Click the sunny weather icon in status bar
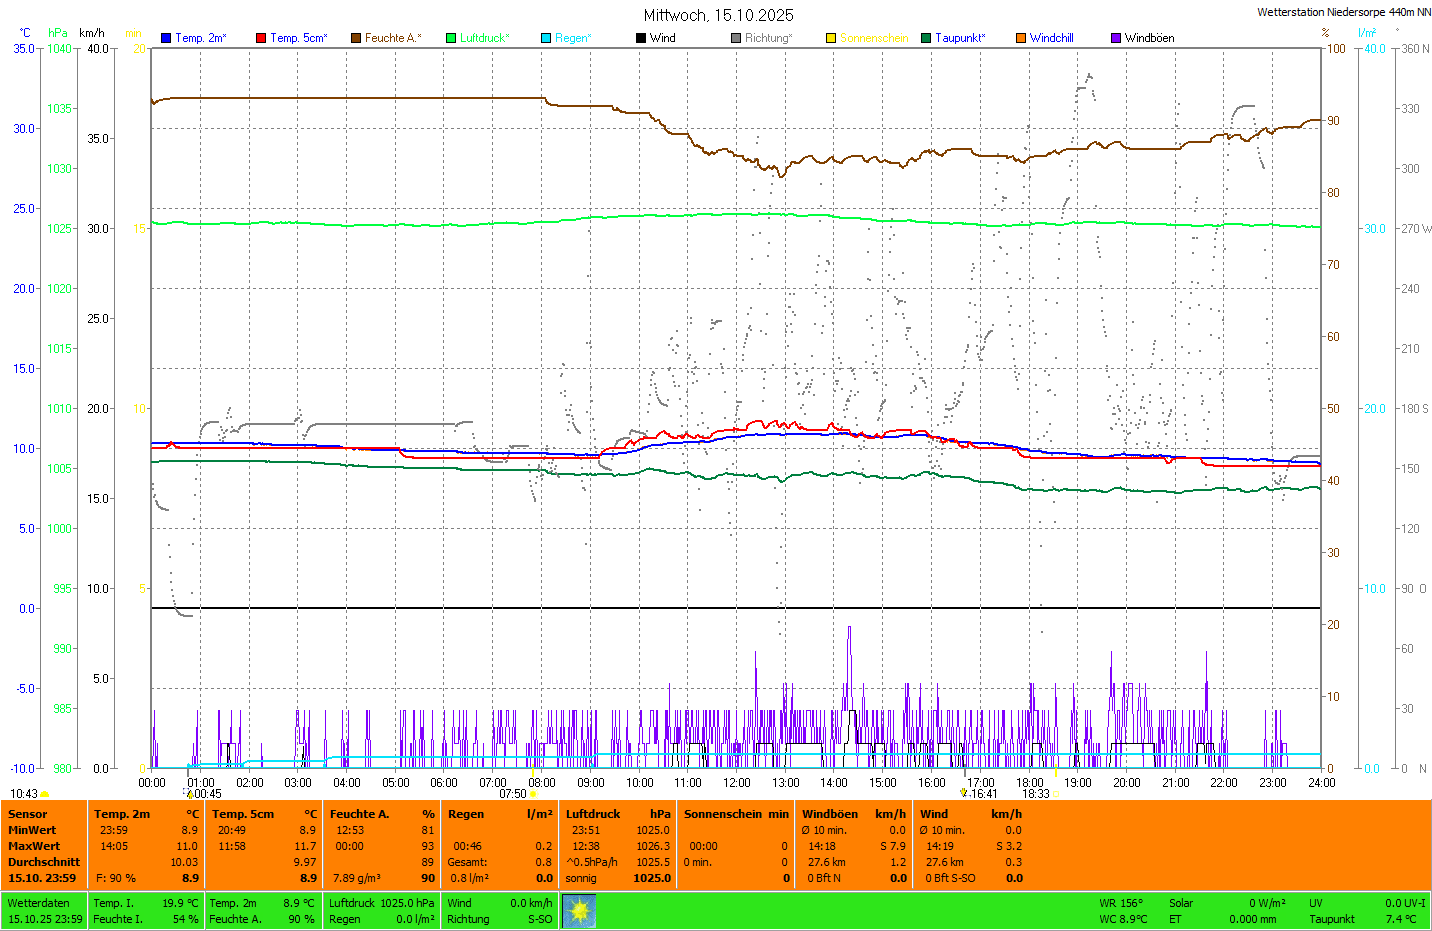This screenshot has height=931, width=1432. point(579,911)
